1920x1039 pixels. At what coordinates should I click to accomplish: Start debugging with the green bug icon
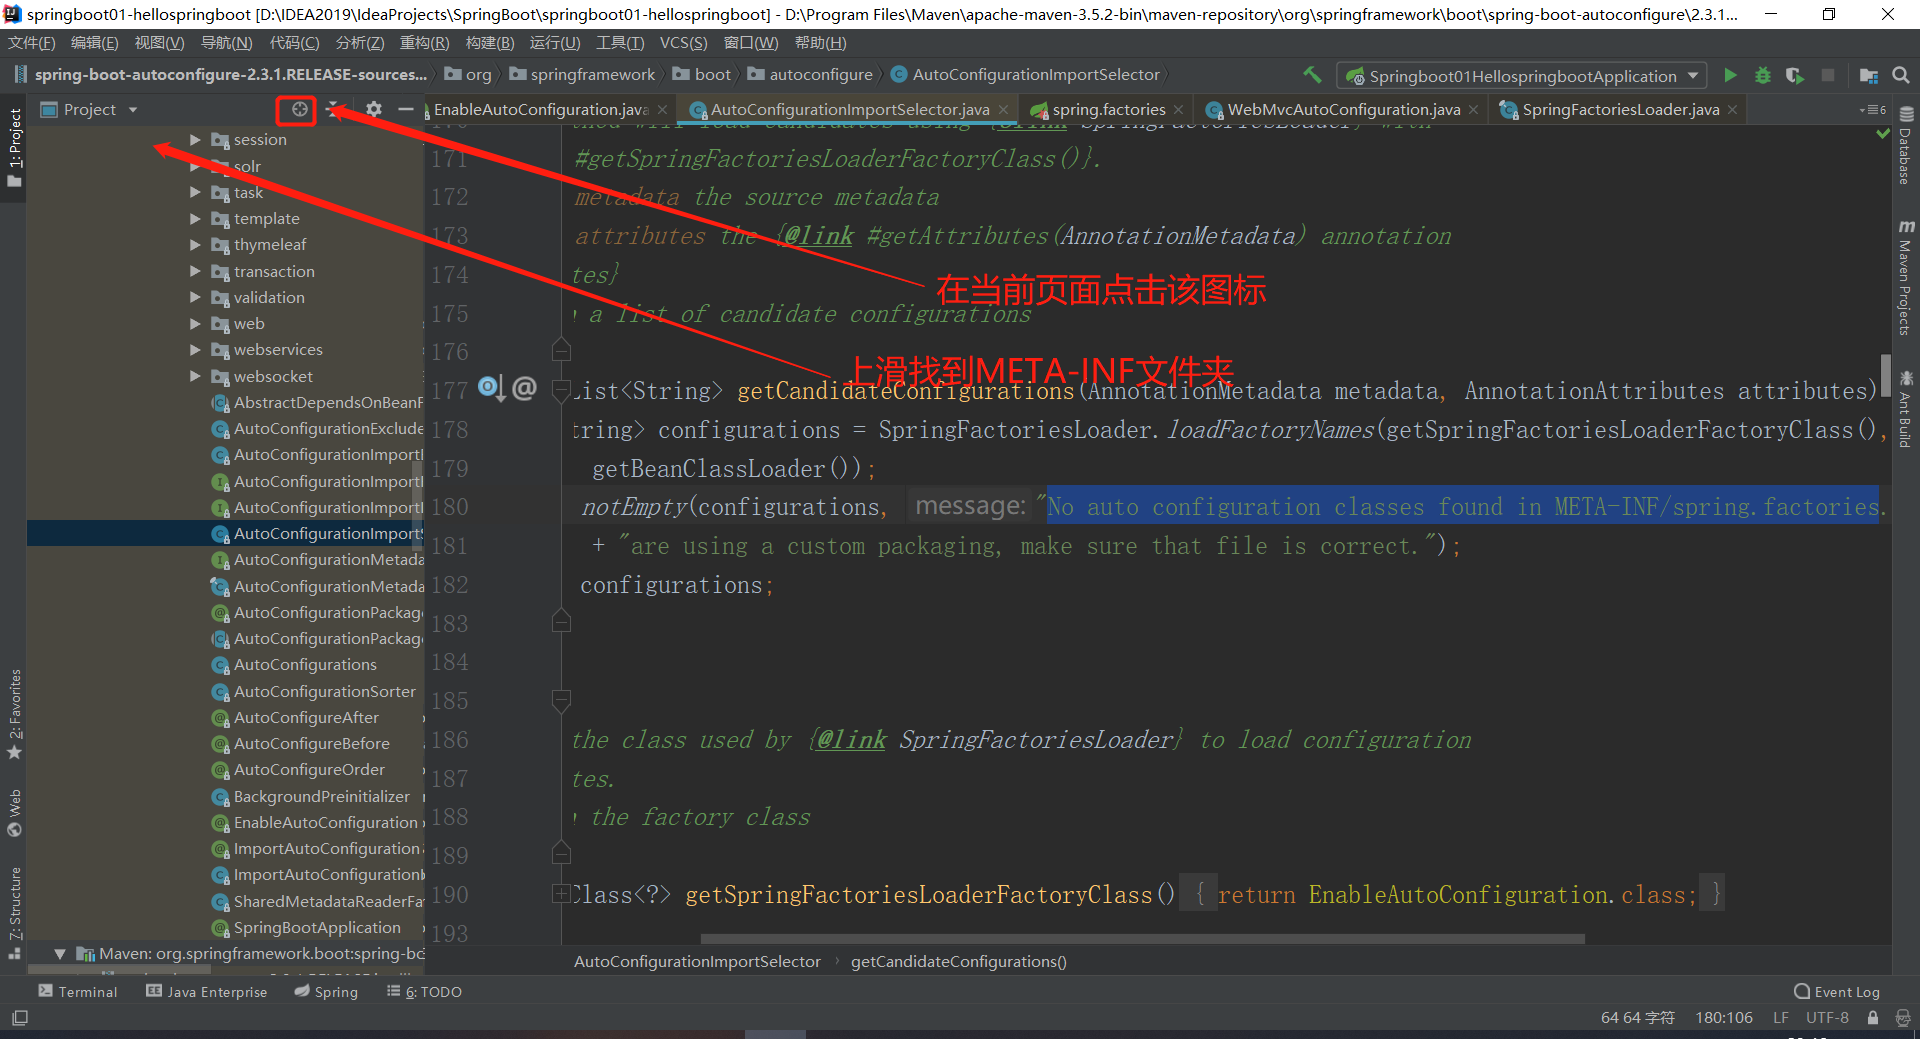pos(1763,75)
